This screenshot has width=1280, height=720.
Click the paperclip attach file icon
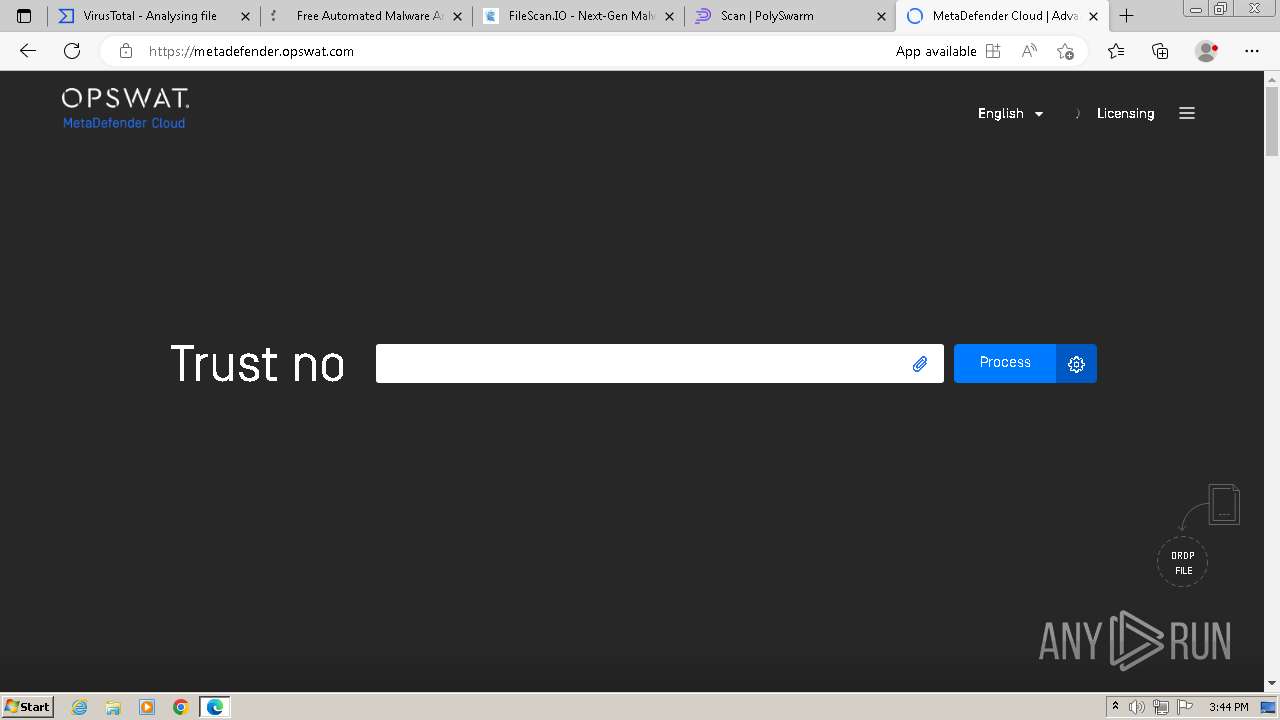(920, 364)
